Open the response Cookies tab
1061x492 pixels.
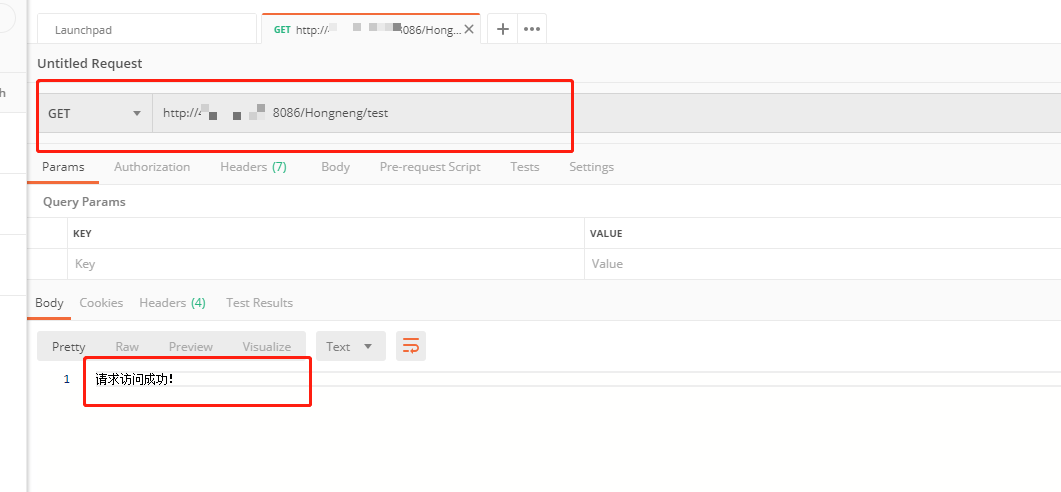(101, 303)
